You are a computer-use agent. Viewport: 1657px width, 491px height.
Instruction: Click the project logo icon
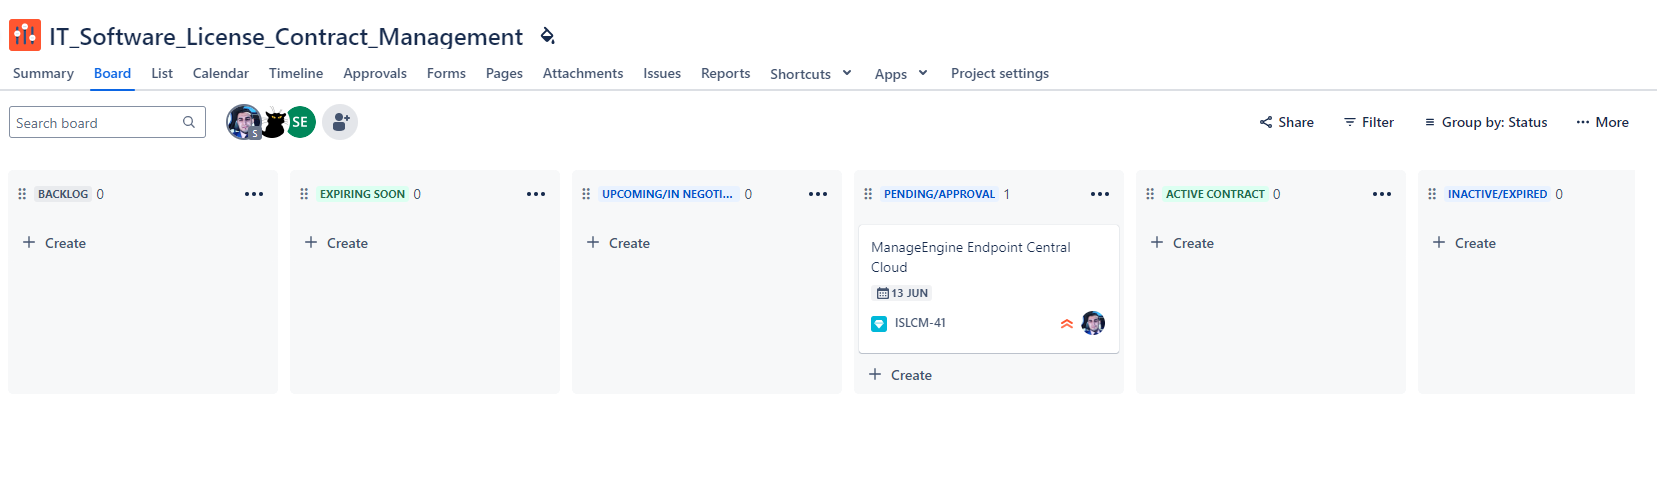tap(25, 35)
